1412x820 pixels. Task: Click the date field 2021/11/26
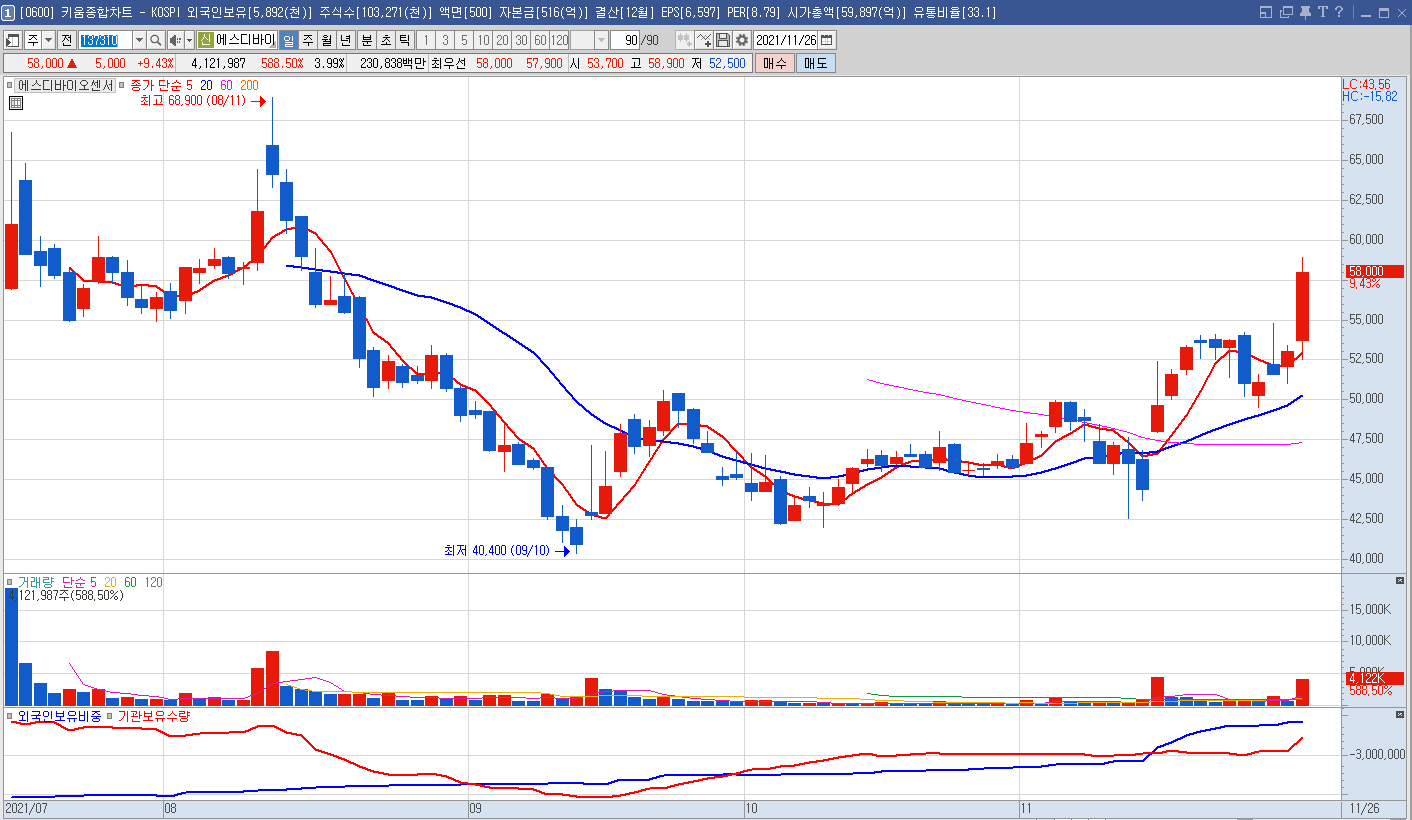click(x=785, y=40)
